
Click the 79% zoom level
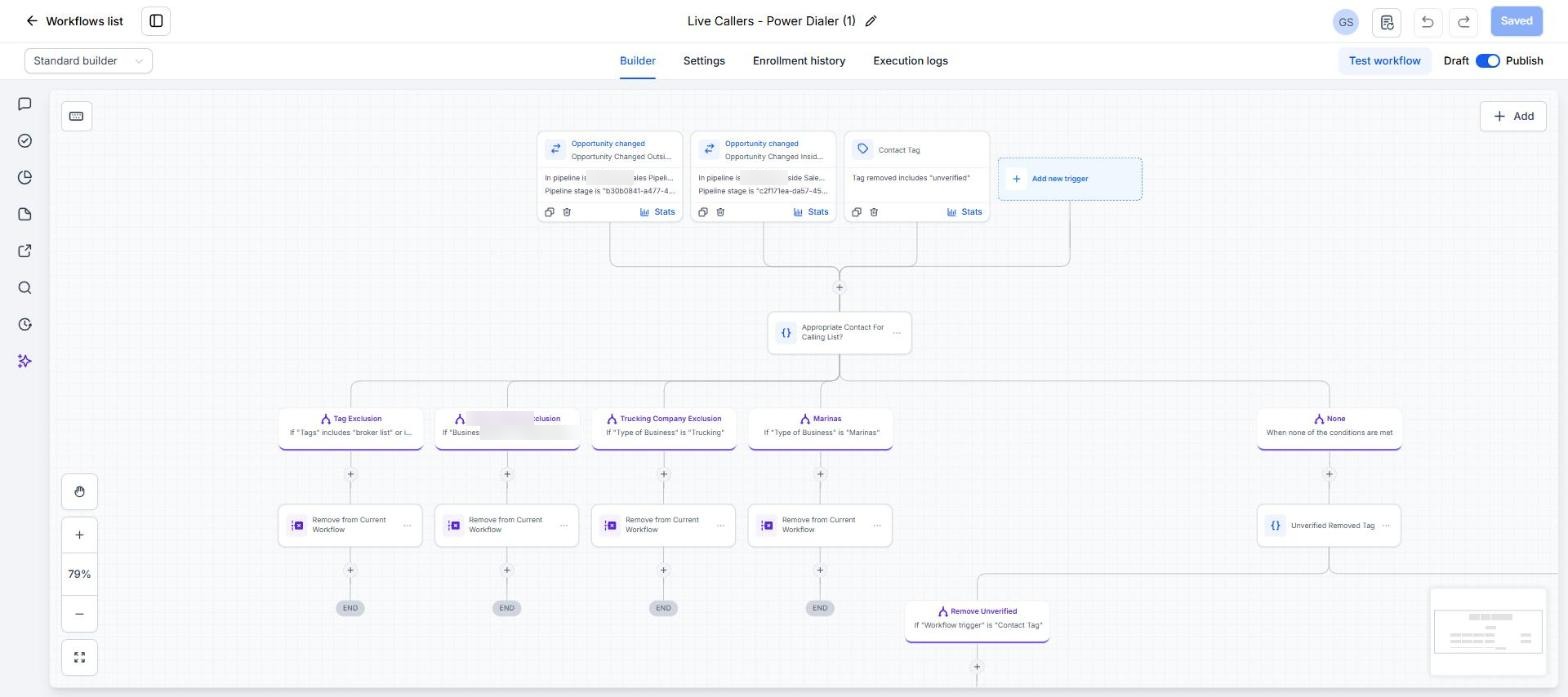(79, 574)
